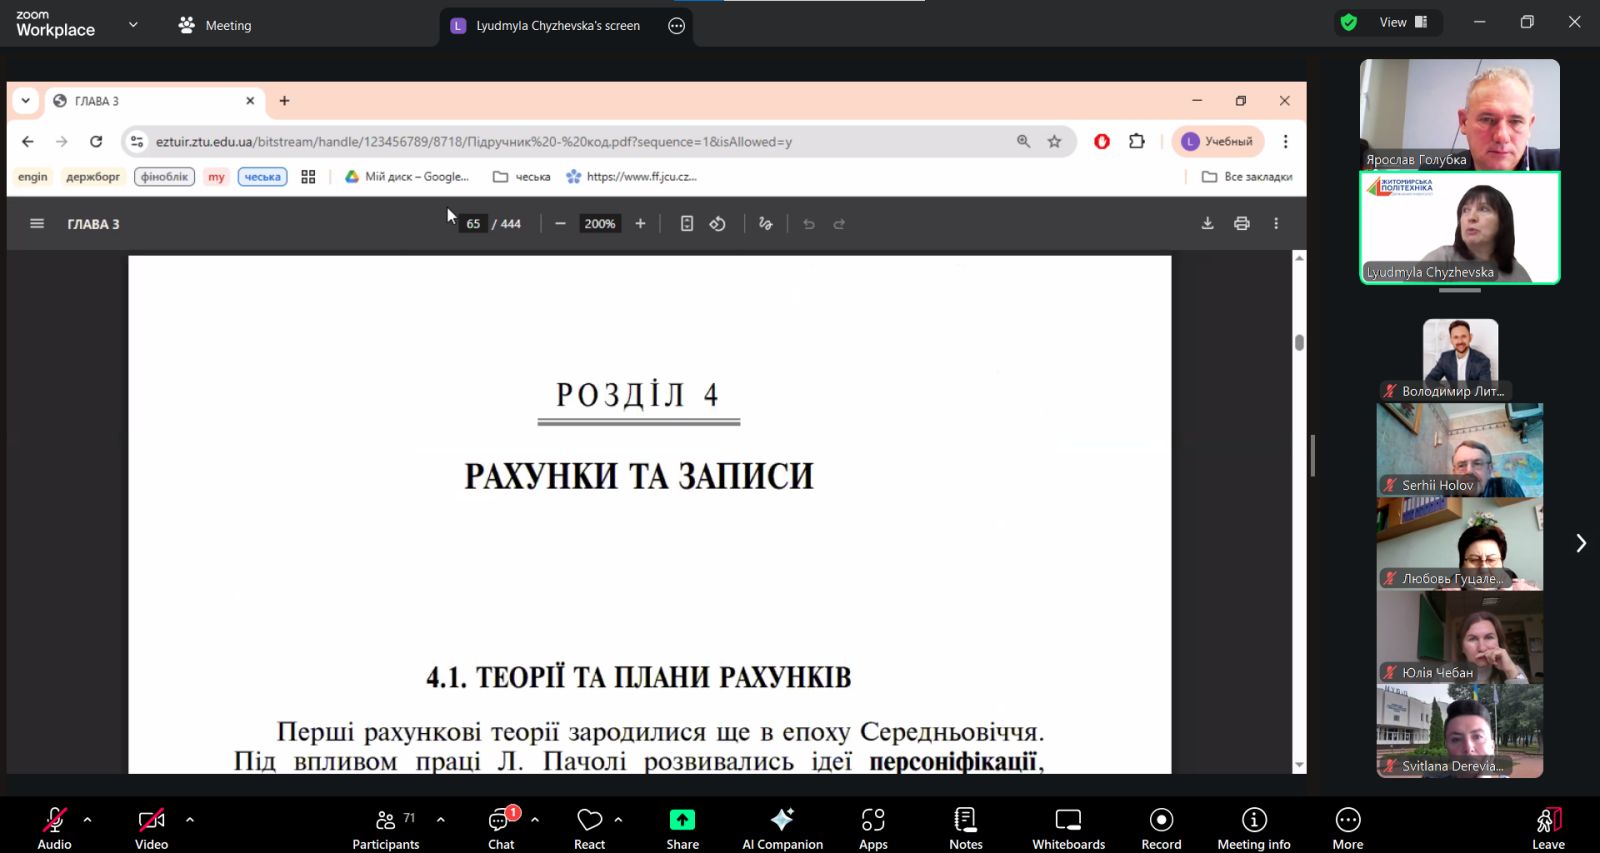
Task: Expand the Participants options arrow
Action: pos(441,820)
